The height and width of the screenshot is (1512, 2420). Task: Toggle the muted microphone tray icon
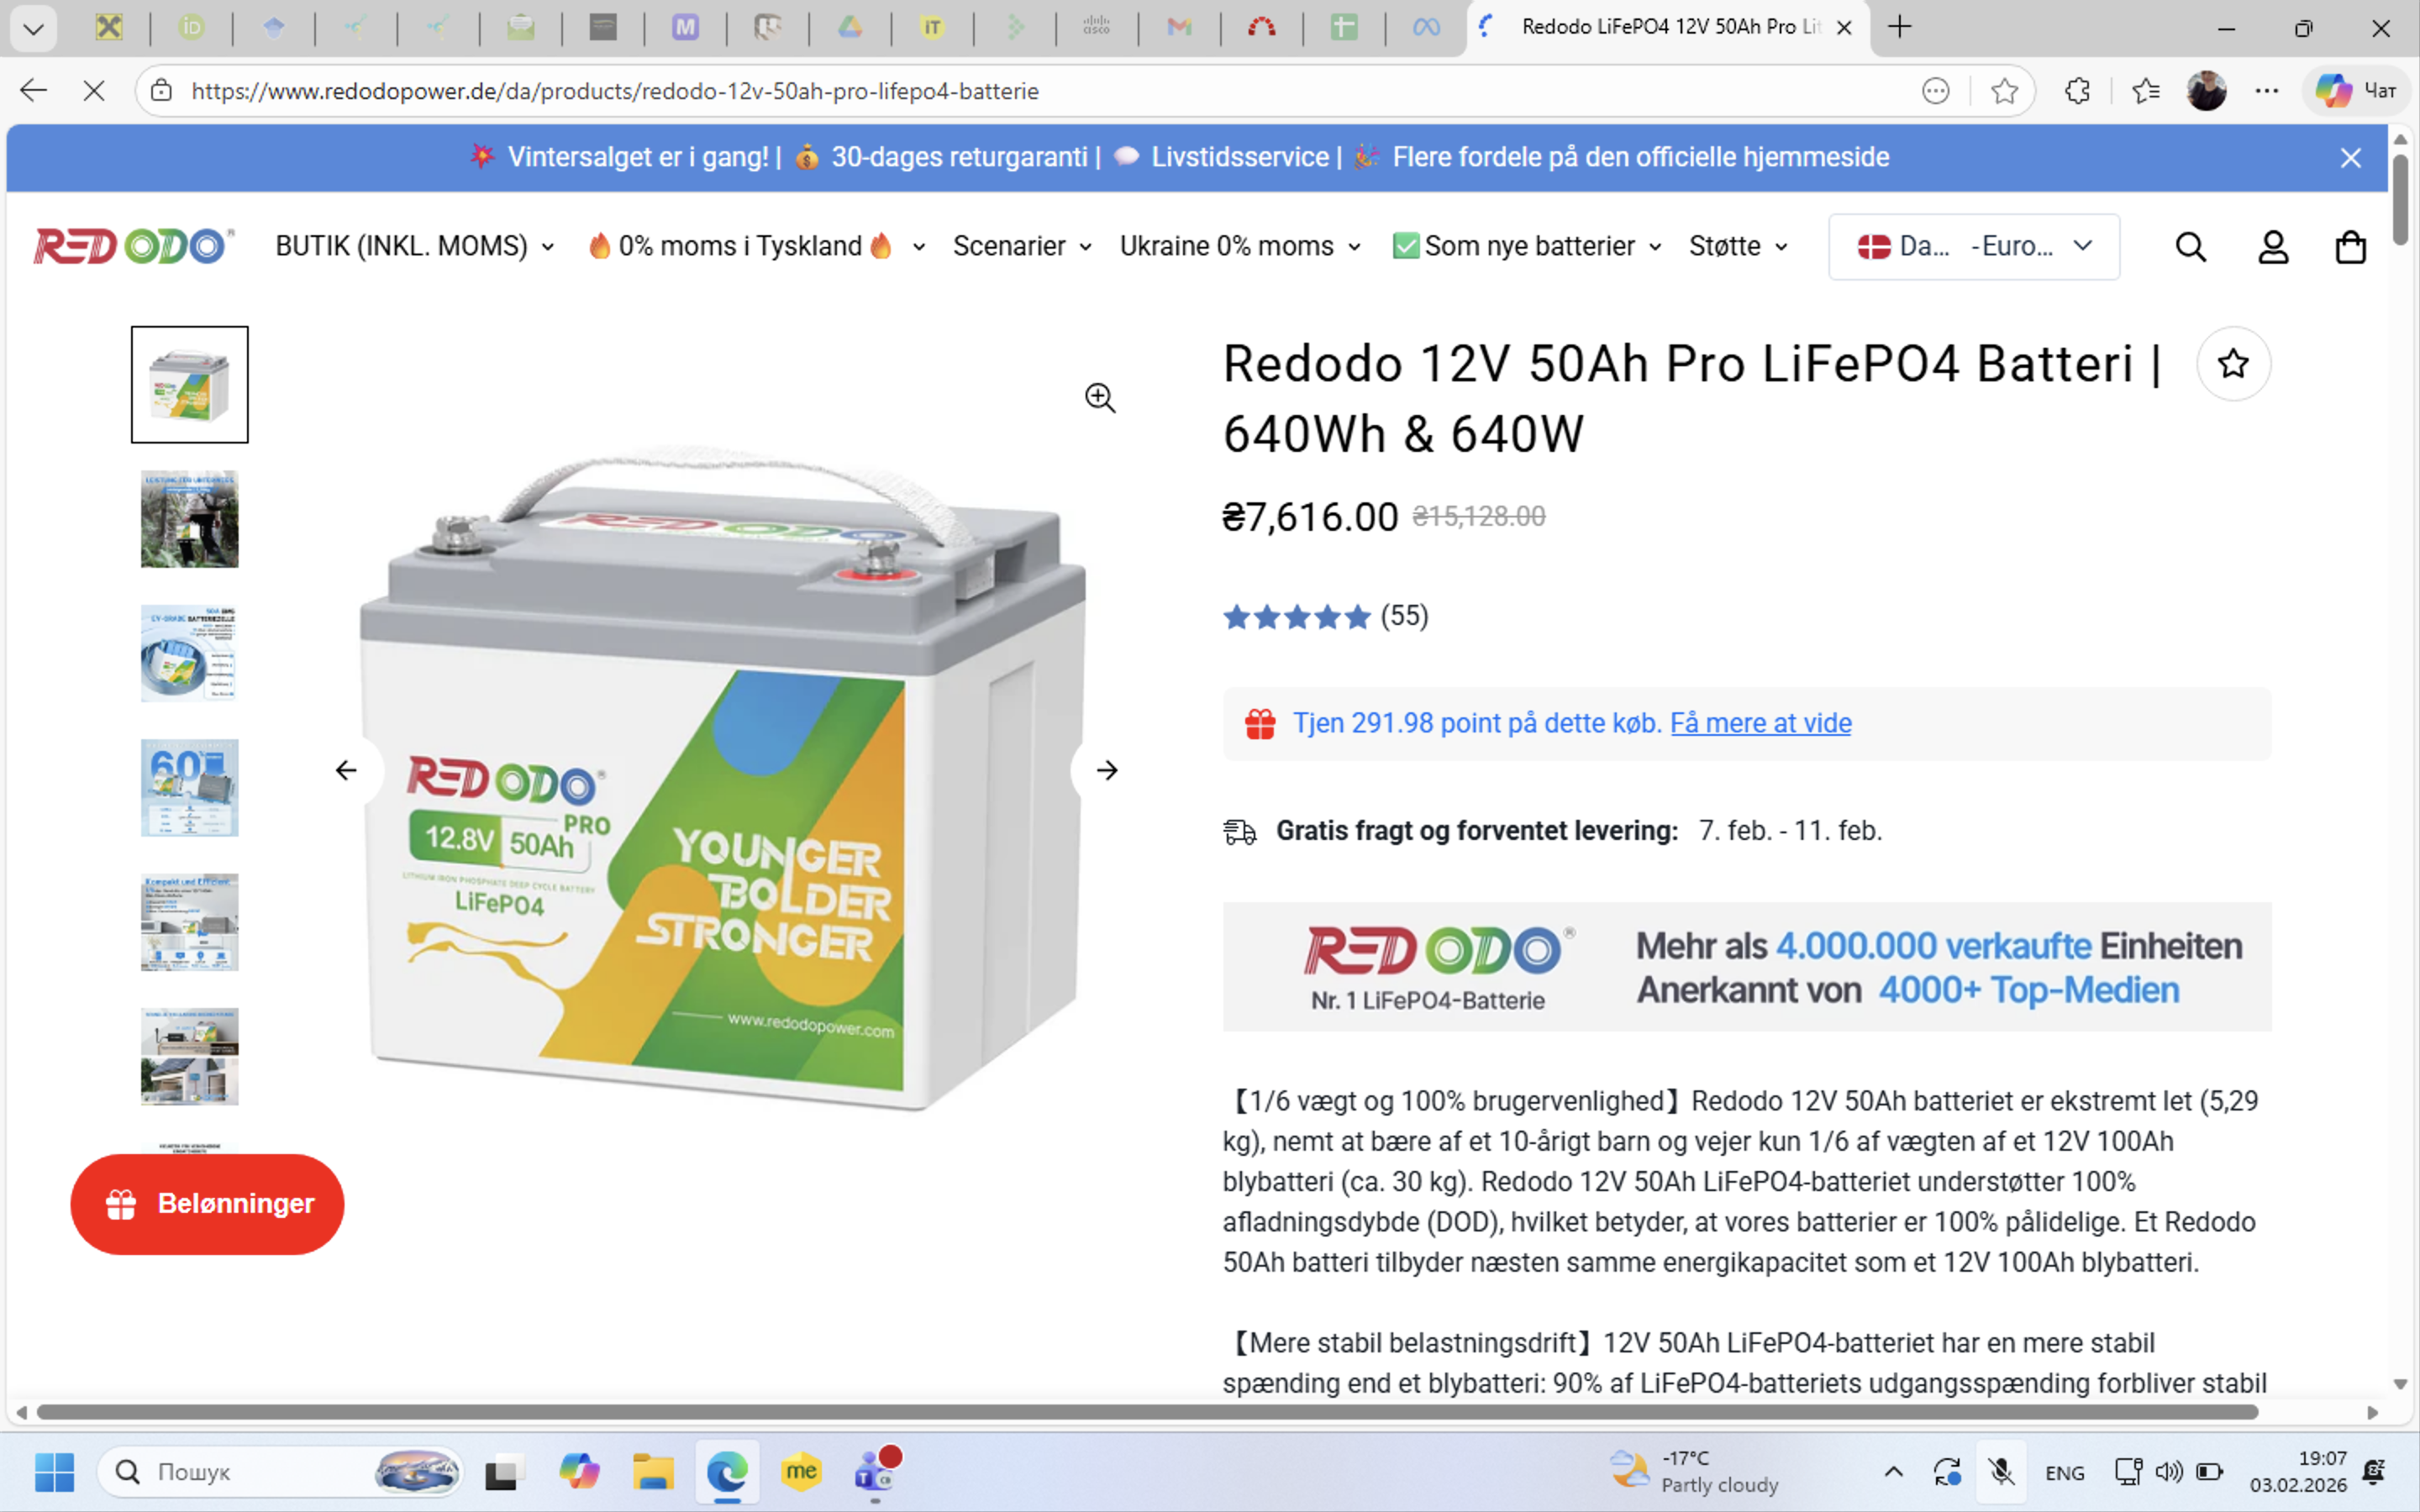(2001, 1471)
